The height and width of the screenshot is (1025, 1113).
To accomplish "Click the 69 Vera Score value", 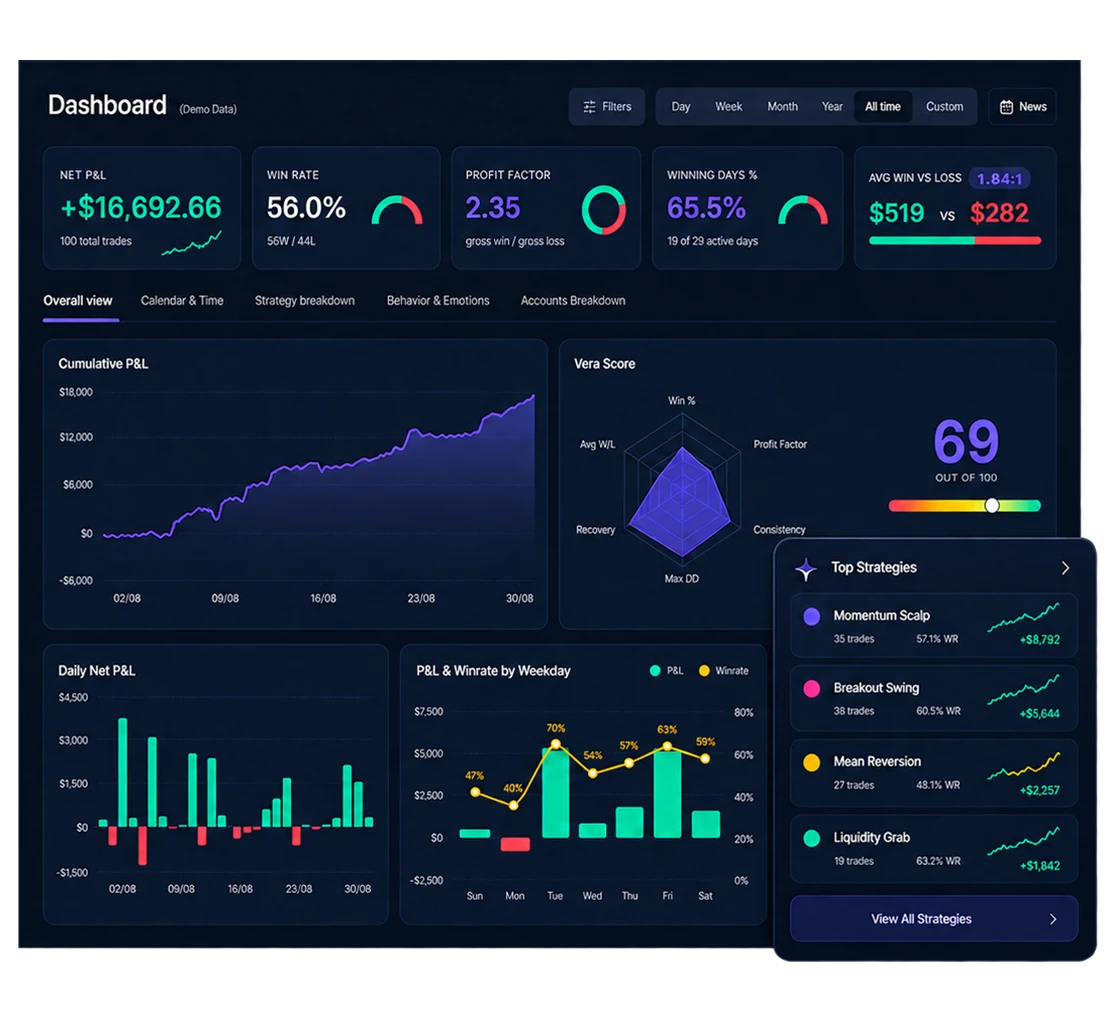I will pos(966,442).
